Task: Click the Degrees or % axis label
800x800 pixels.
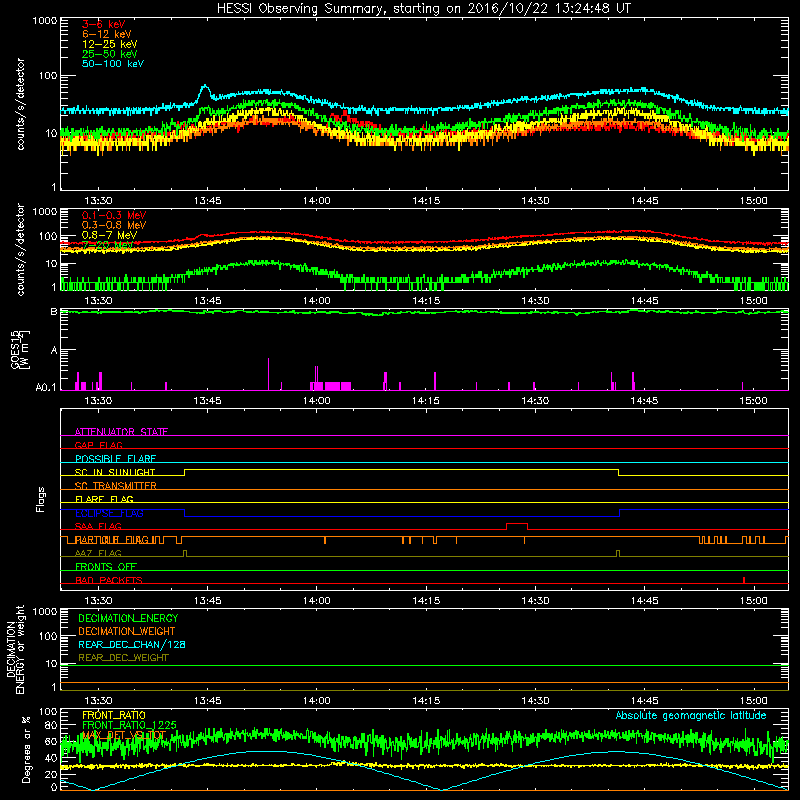Action: [x=26, y=750]
